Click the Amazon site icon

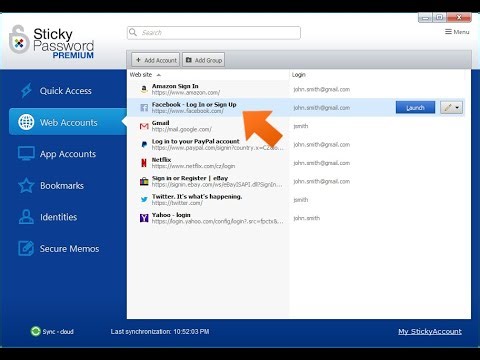click(x=144, y=89)
